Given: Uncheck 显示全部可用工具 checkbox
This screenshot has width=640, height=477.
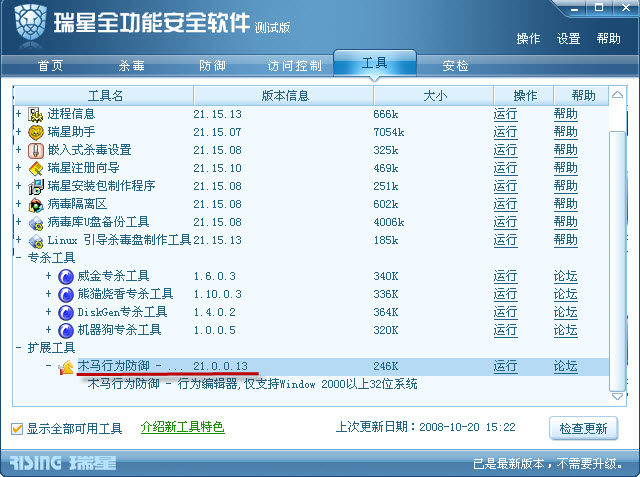Looking at the screenshot, I should click(17, 429).
